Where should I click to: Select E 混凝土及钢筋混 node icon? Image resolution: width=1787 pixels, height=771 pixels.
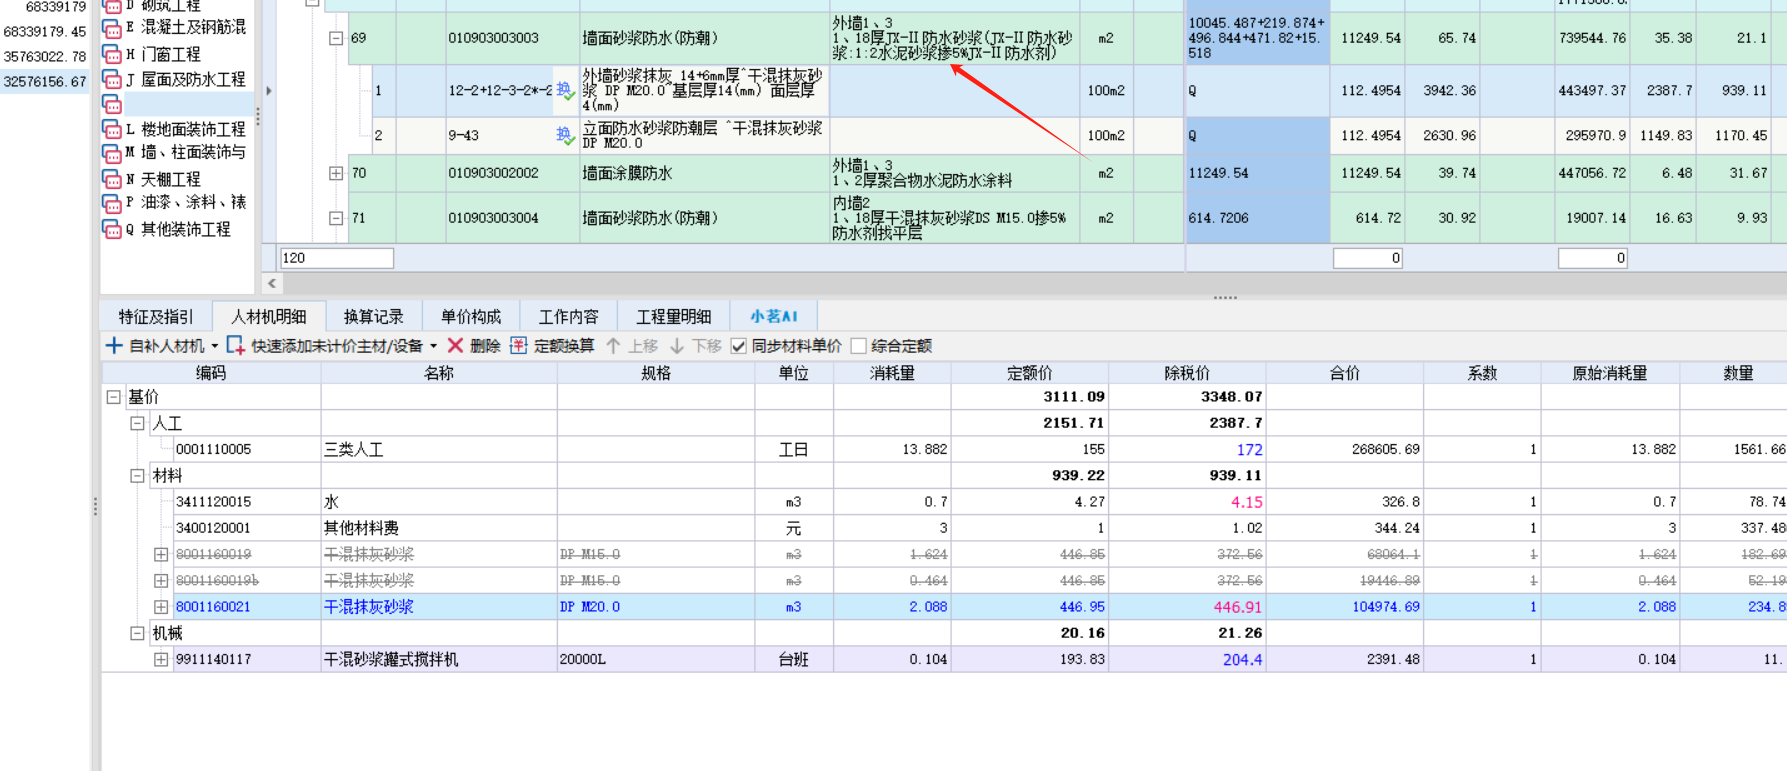click(x=112, y=29)
